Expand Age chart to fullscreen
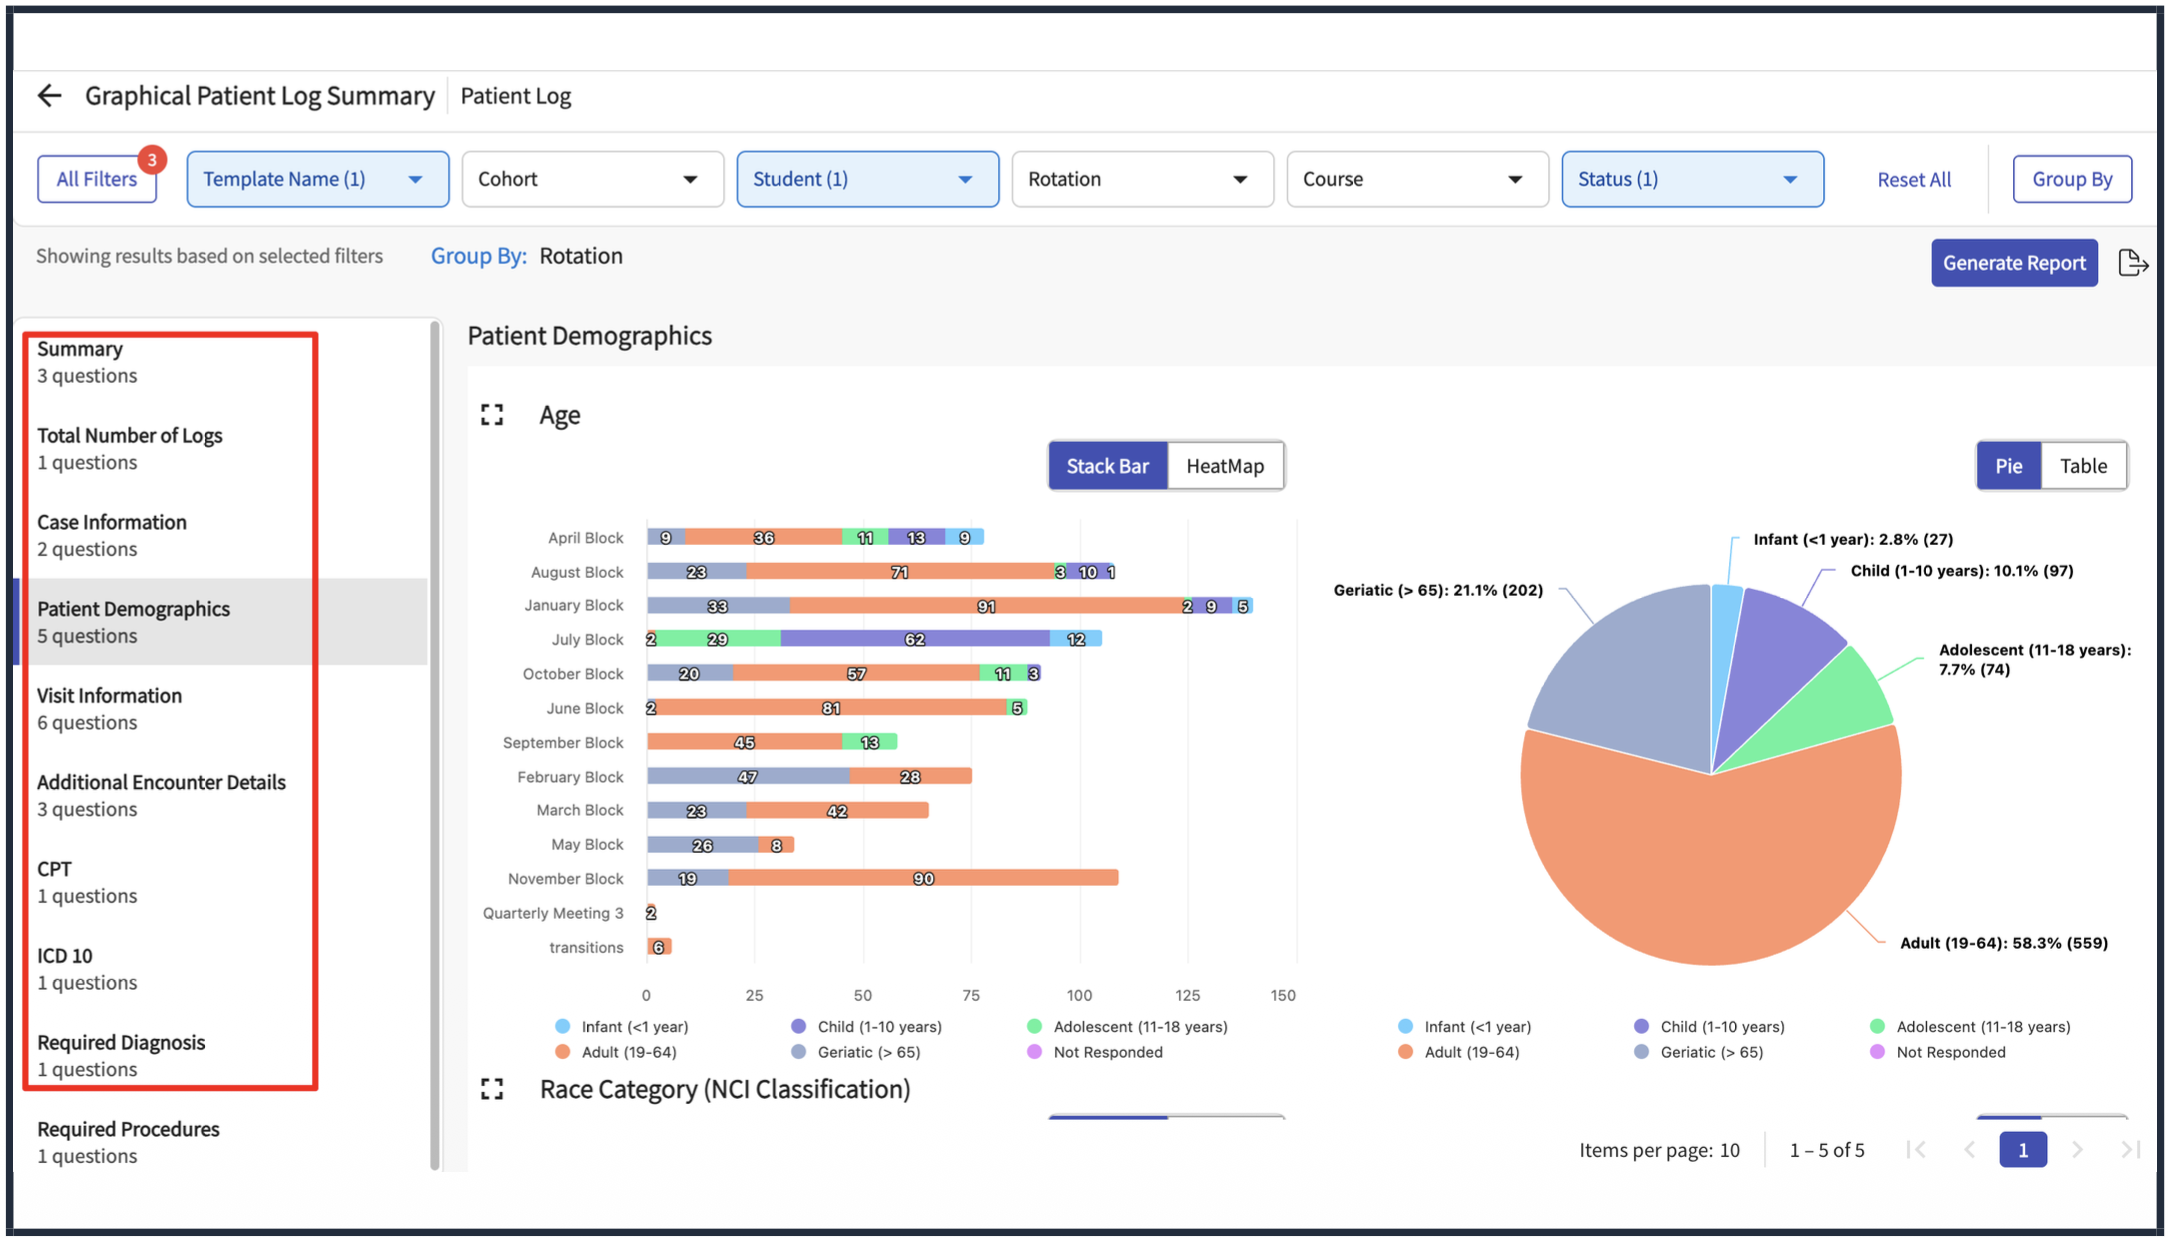 492,415
